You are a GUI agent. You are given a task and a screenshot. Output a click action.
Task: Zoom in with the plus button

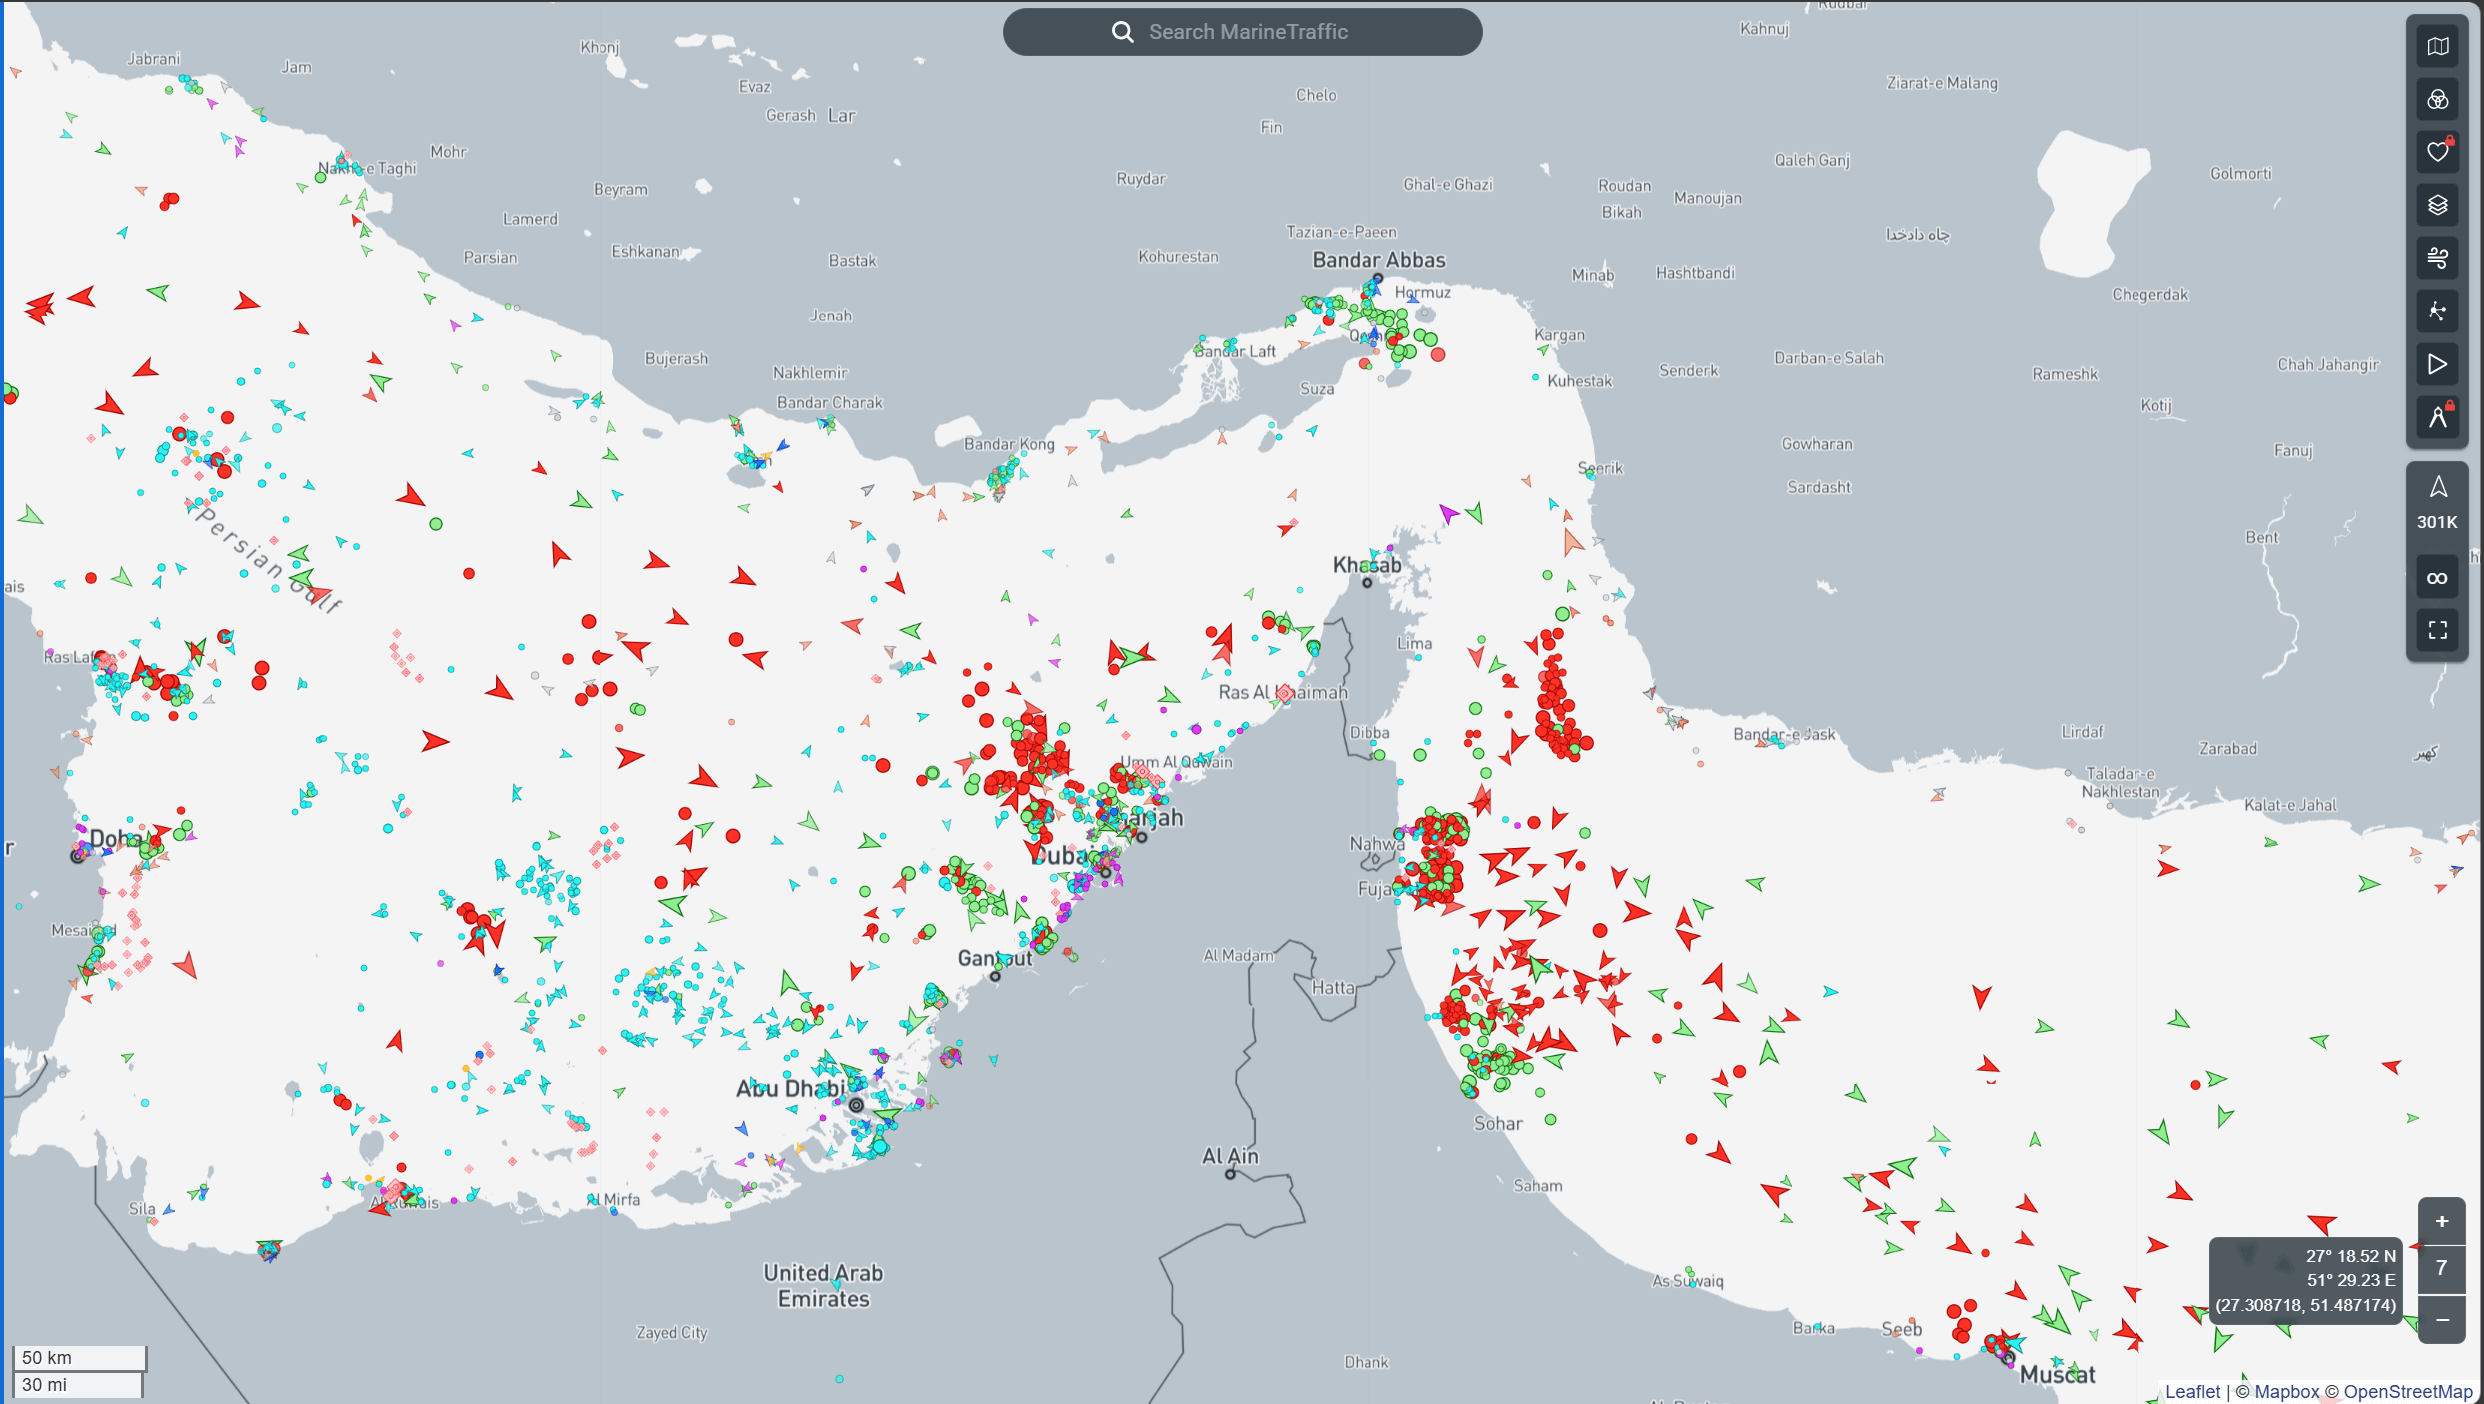point(2441,1221)
